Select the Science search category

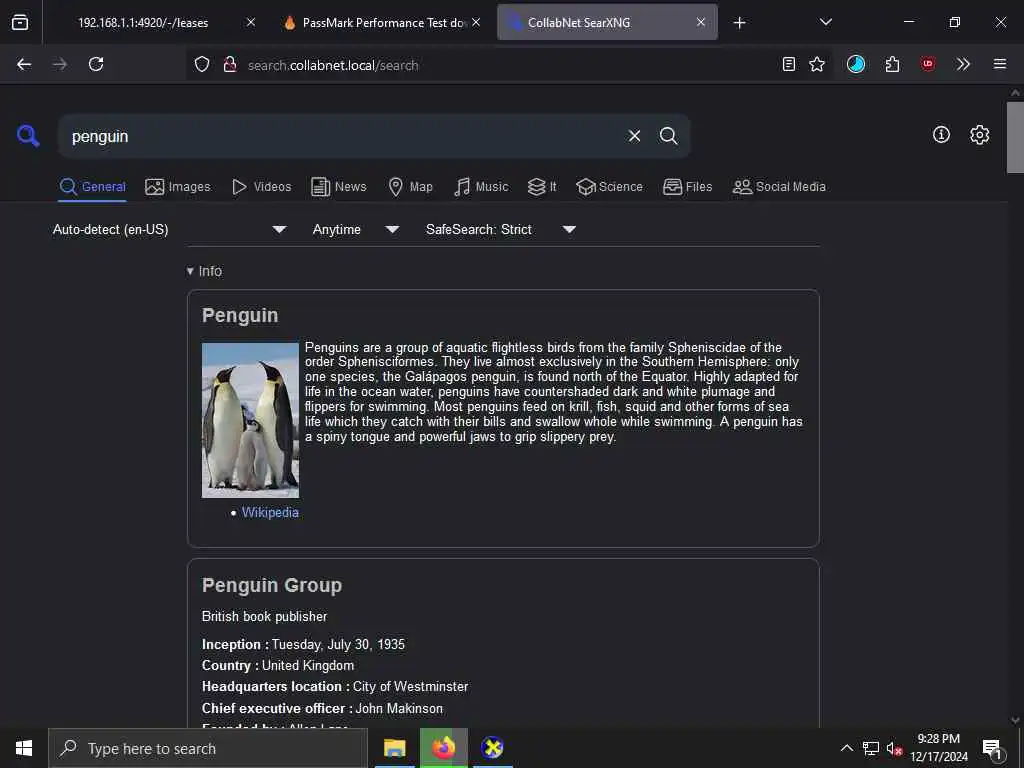coord(609,187)
